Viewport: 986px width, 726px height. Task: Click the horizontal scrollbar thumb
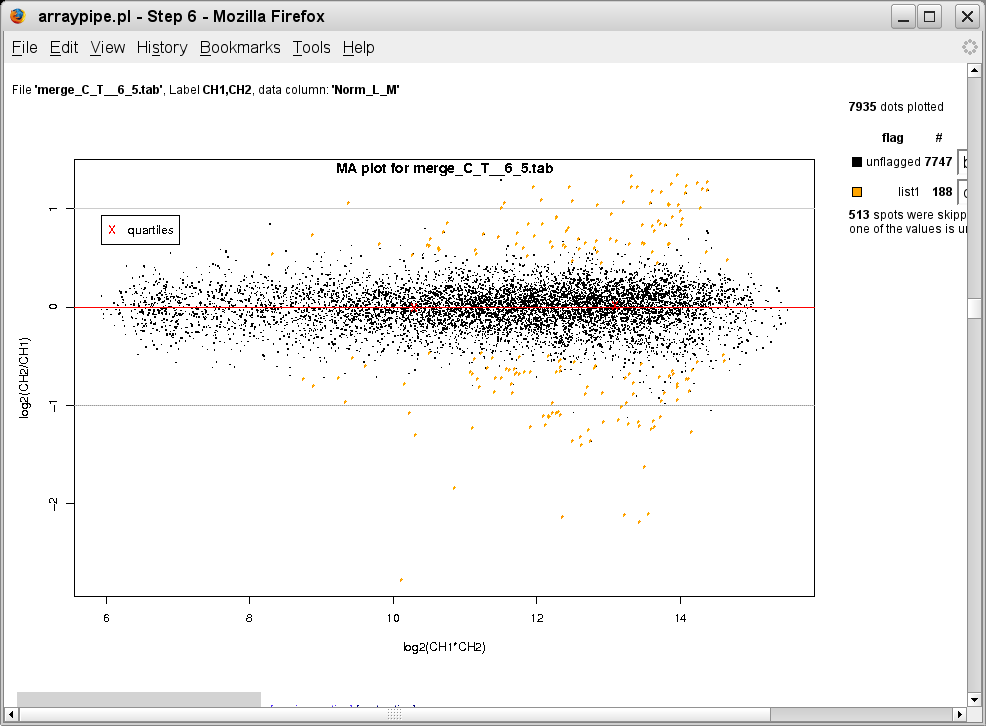tap(394, 714)
